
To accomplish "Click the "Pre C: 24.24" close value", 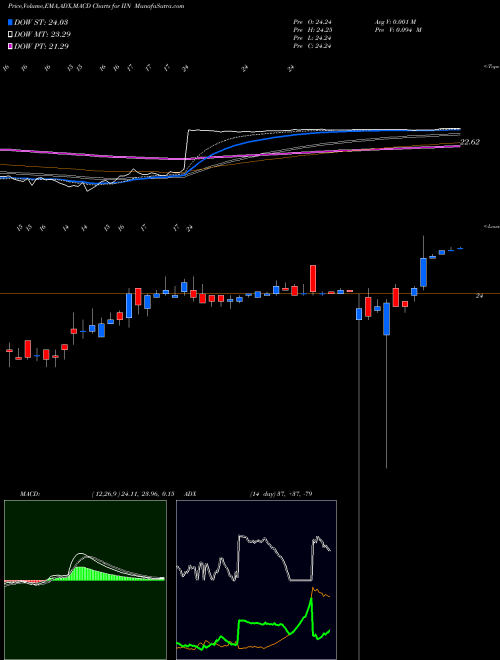I will (312, 46).
